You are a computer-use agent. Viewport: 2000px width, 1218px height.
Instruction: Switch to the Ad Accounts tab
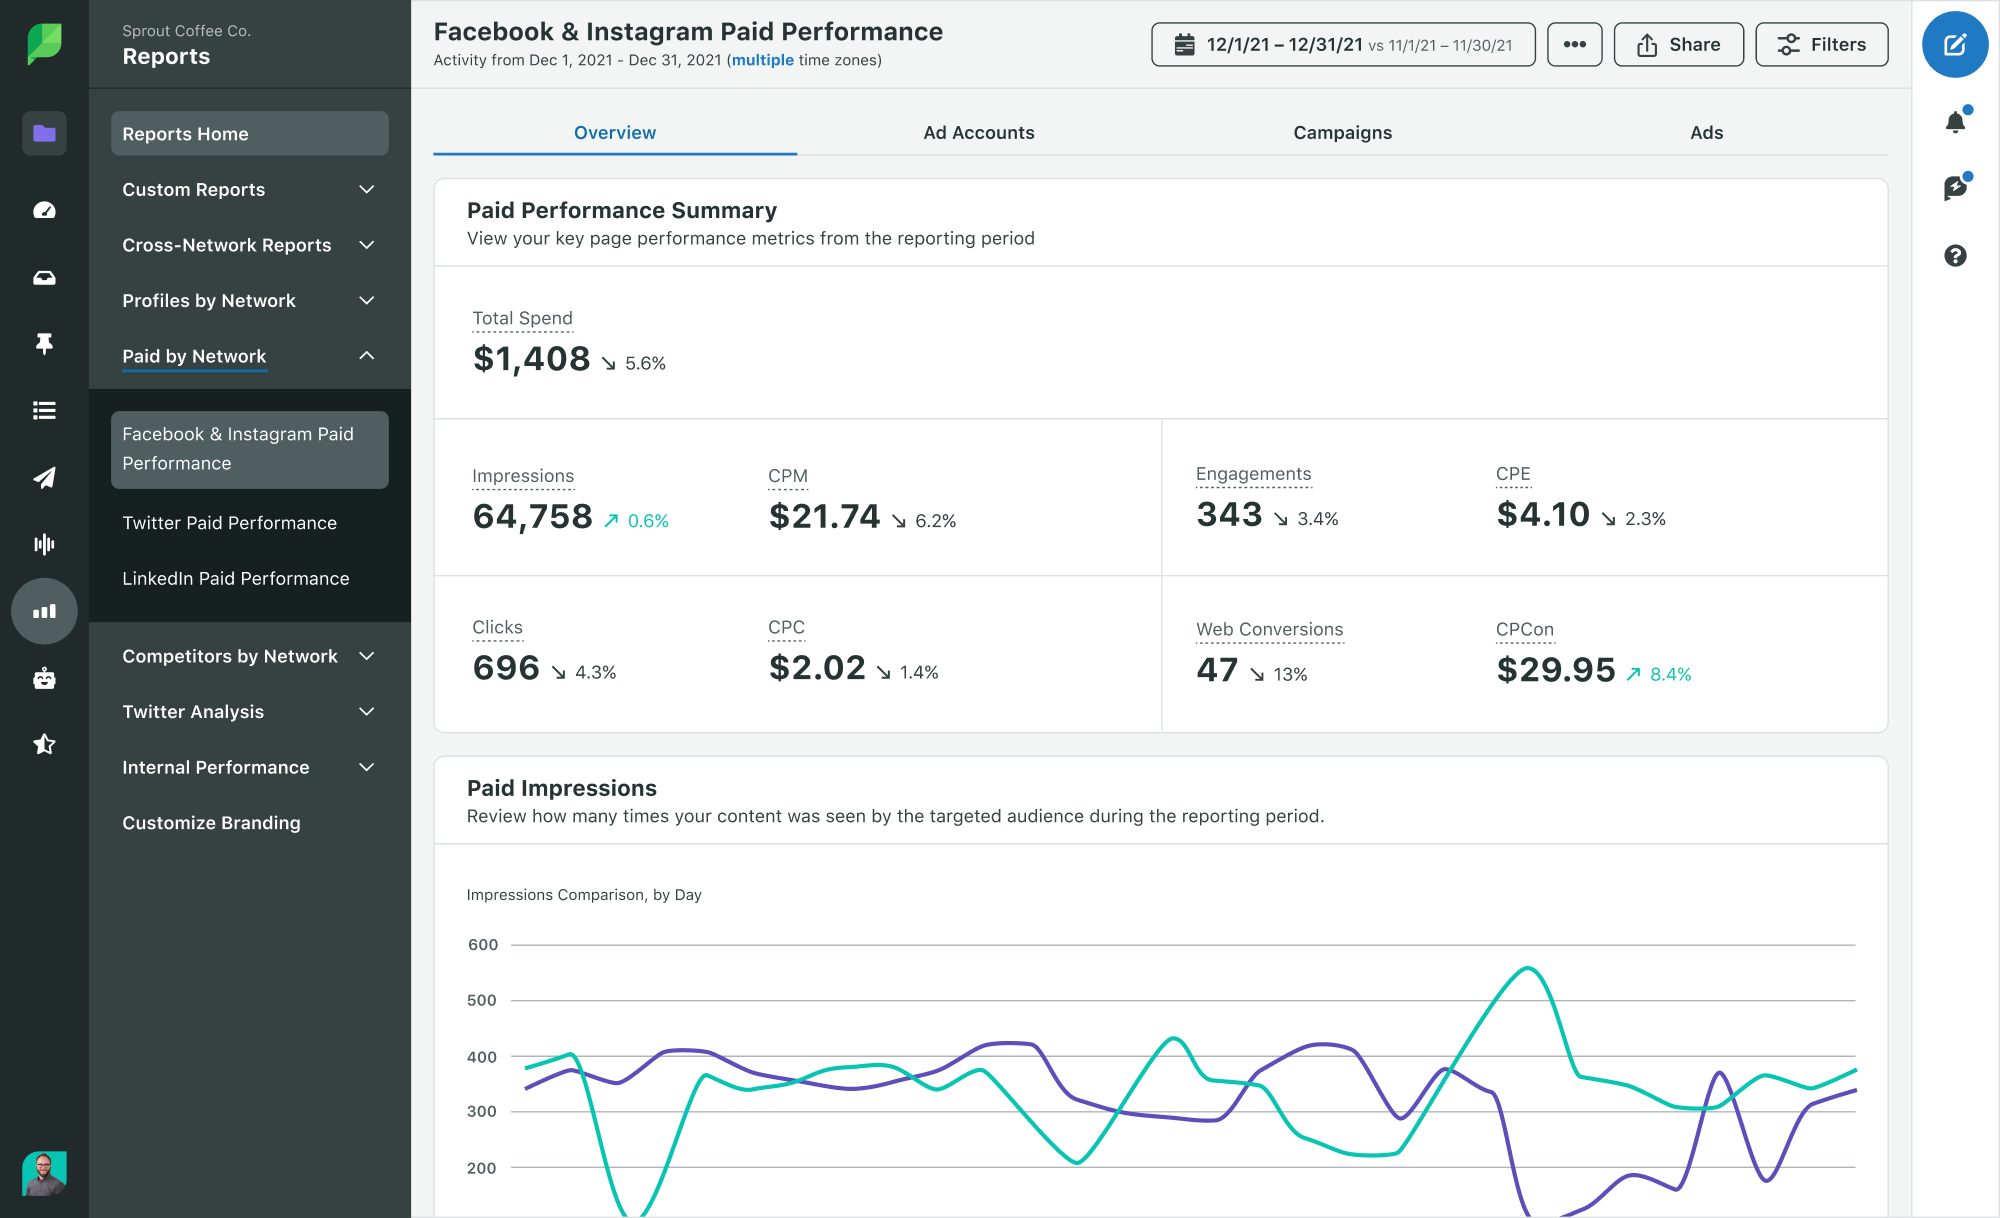(x=979, y=133)
